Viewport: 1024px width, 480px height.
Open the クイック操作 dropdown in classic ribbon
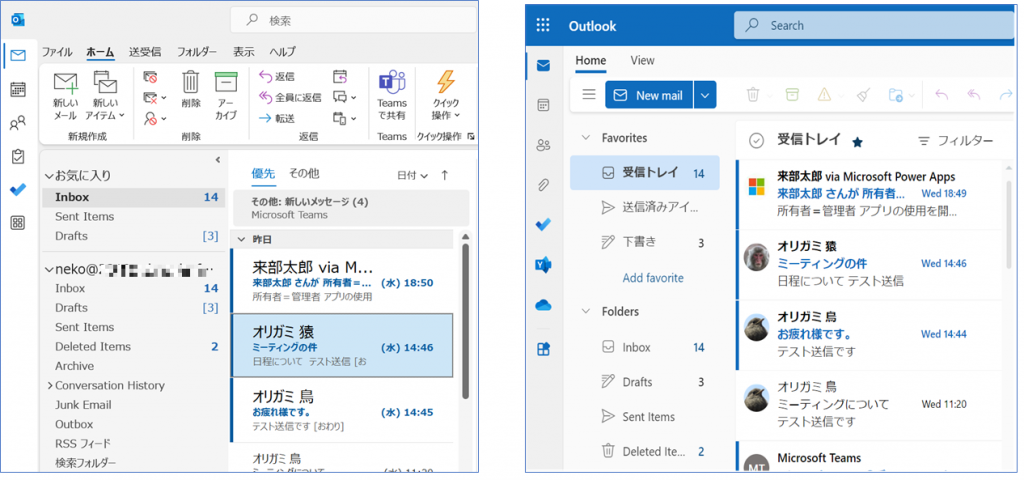pyautogui.click(x=446, y=98)
